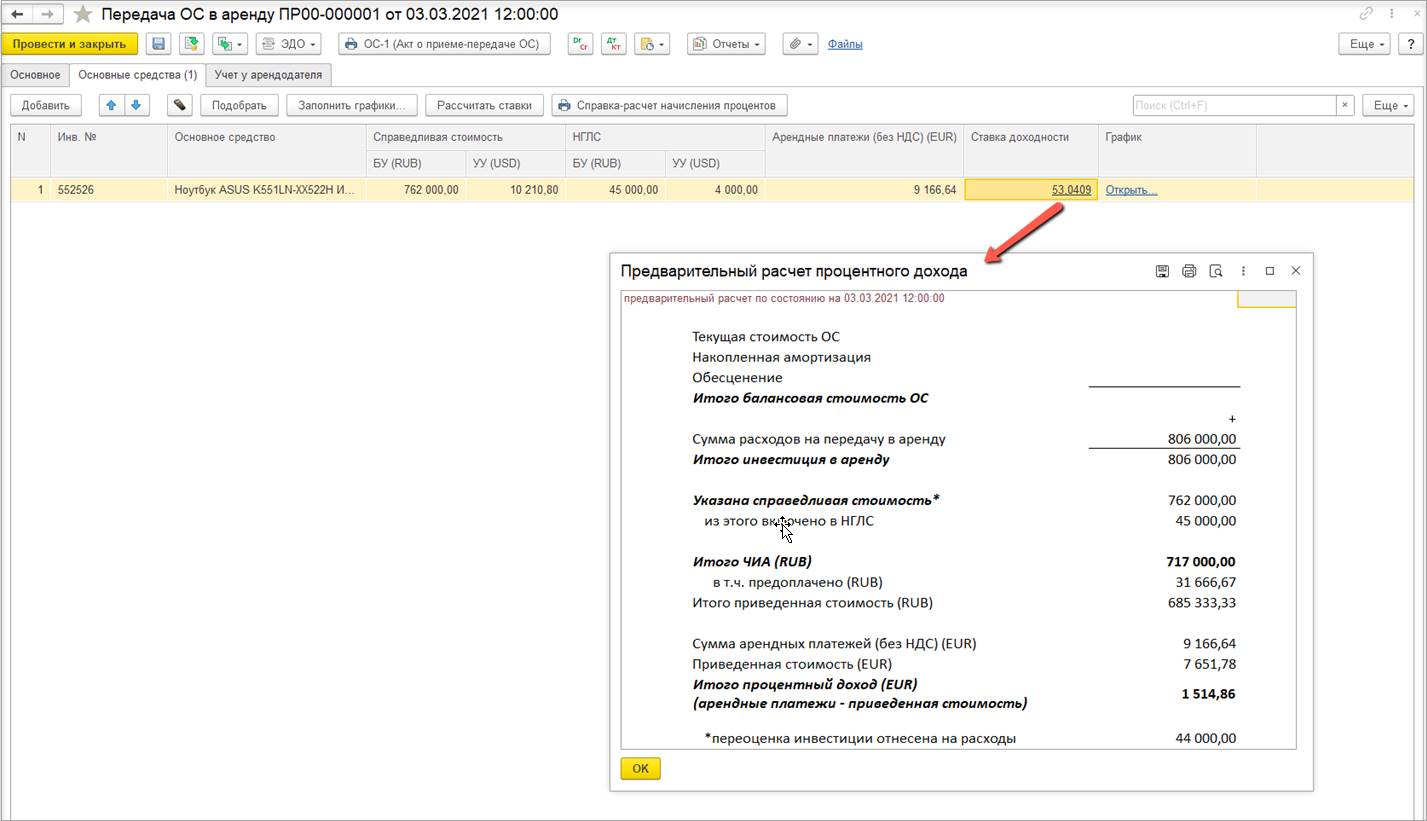The width and height of the screenshot is (1427, 821).
Task: Click the Открыть... schedule link in row
Action: 1131,190
